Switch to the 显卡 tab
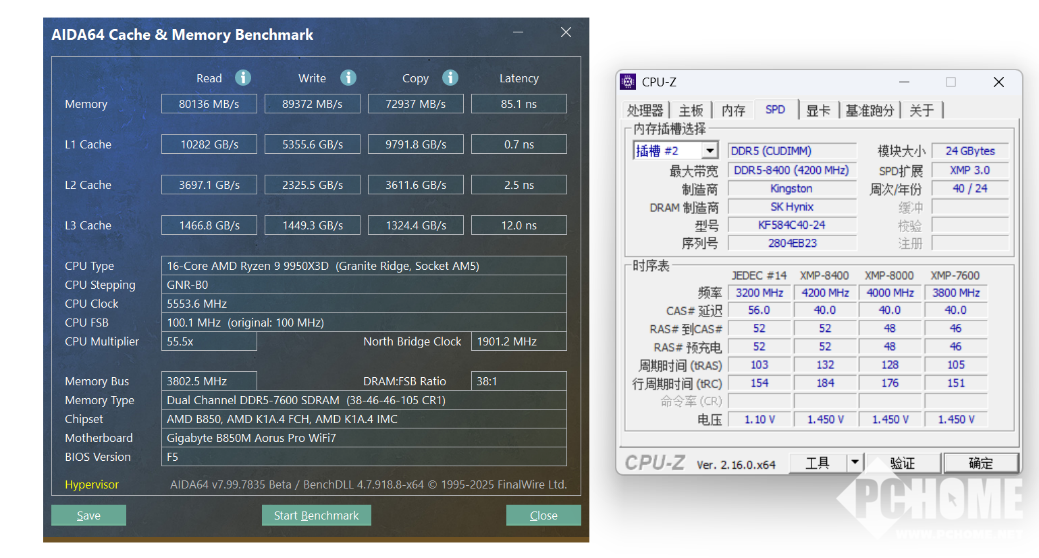 coord(818,110)
